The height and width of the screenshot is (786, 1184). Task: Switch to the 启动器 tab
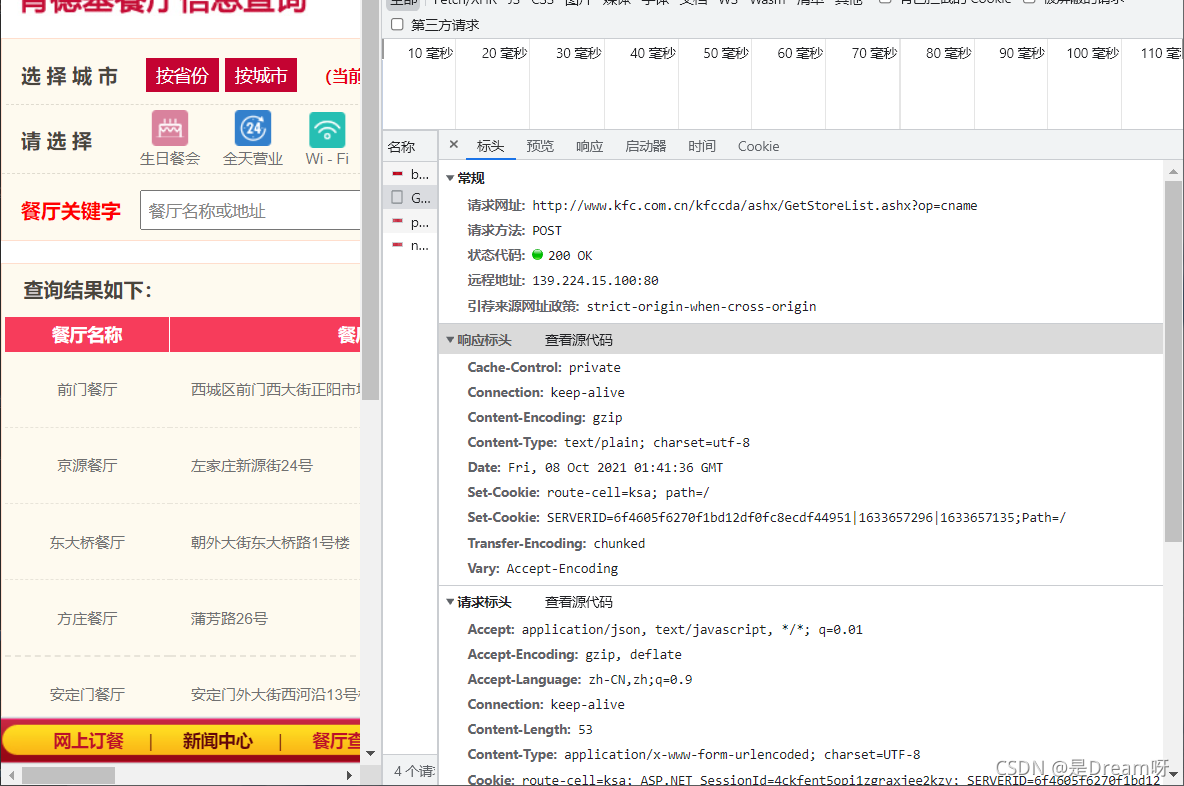click(x=646, y=146)
